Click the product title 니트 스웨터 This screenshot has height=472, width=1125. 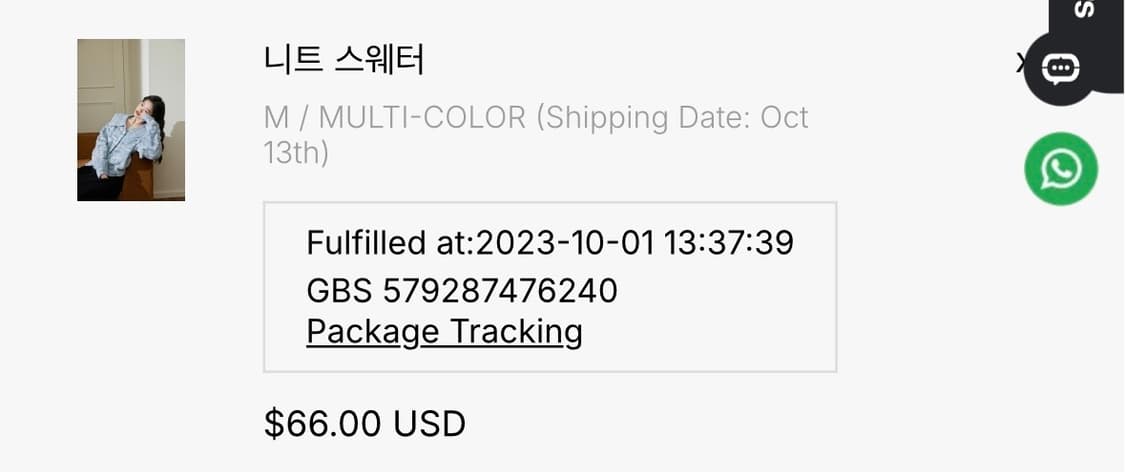point(344,60)
